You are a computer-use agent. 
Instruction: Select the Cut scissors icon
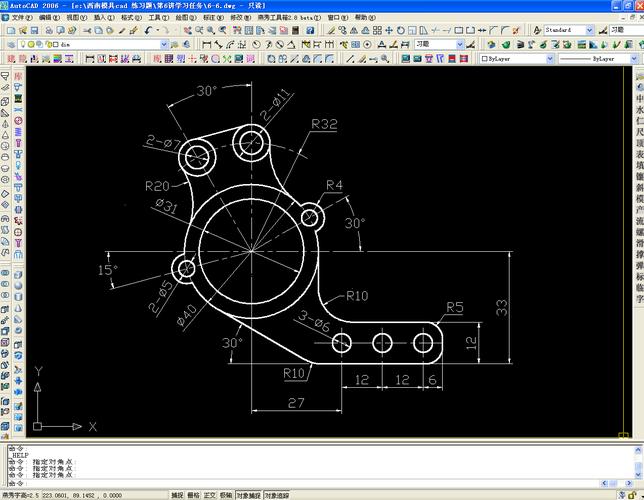(x=87, y=30)
